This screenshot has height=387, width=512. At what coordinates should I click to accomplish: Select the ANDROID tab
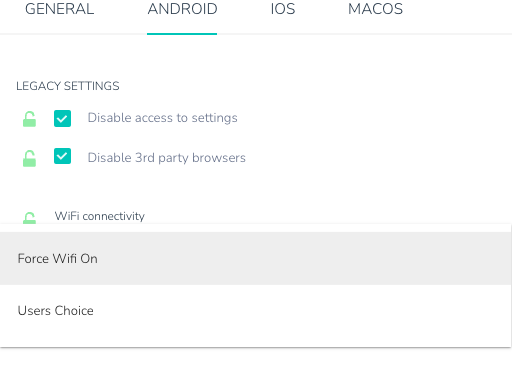[182, 9]
